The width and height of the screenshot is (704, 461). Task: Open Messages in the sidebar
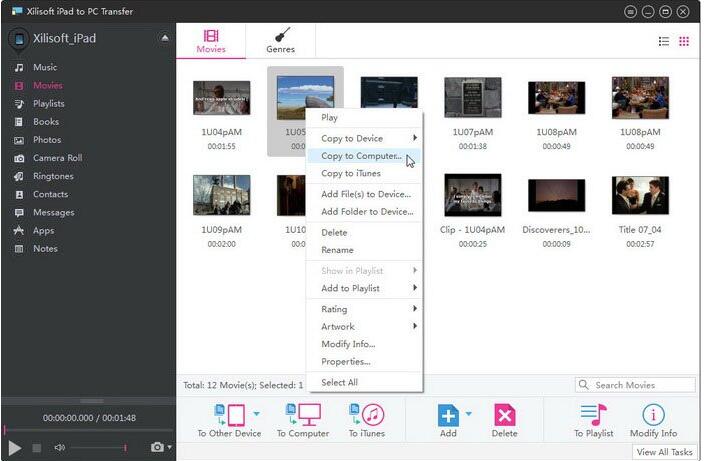pos(53,212)
